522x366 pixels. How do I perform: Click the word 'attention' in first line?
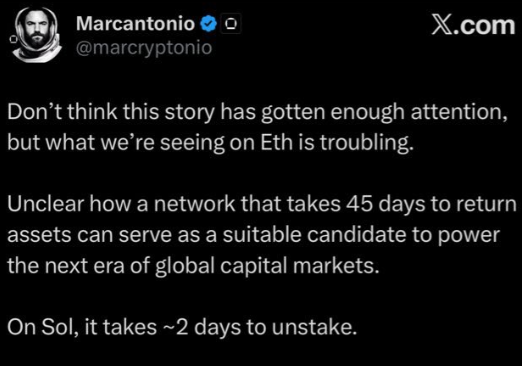coord(457,112)
